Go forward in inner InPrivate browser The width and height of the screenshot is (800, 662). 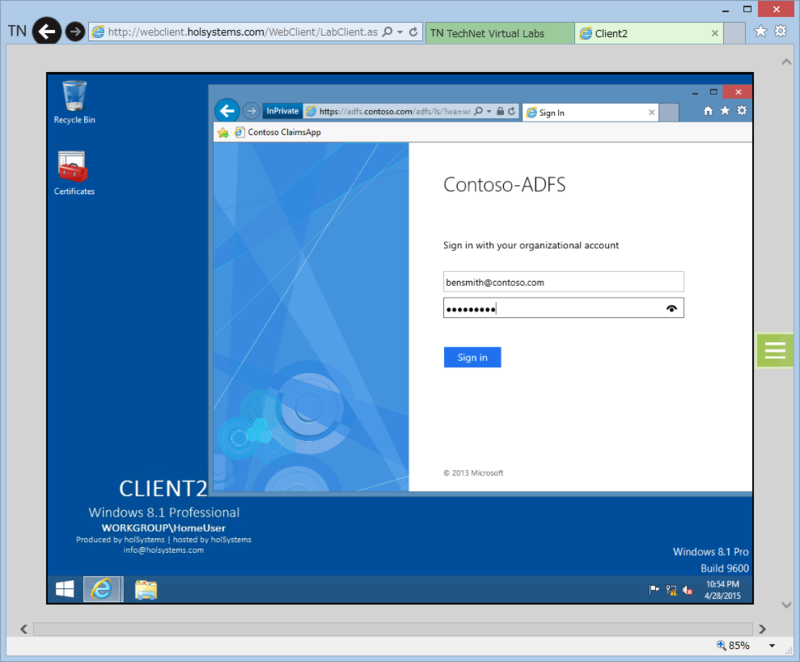[251, 111]
